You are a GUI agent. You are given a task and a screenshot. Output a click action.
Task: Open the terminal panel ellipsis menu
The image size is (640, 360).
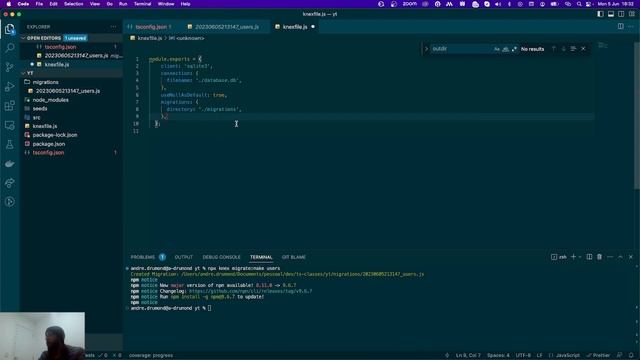click(x=610, y=257)
